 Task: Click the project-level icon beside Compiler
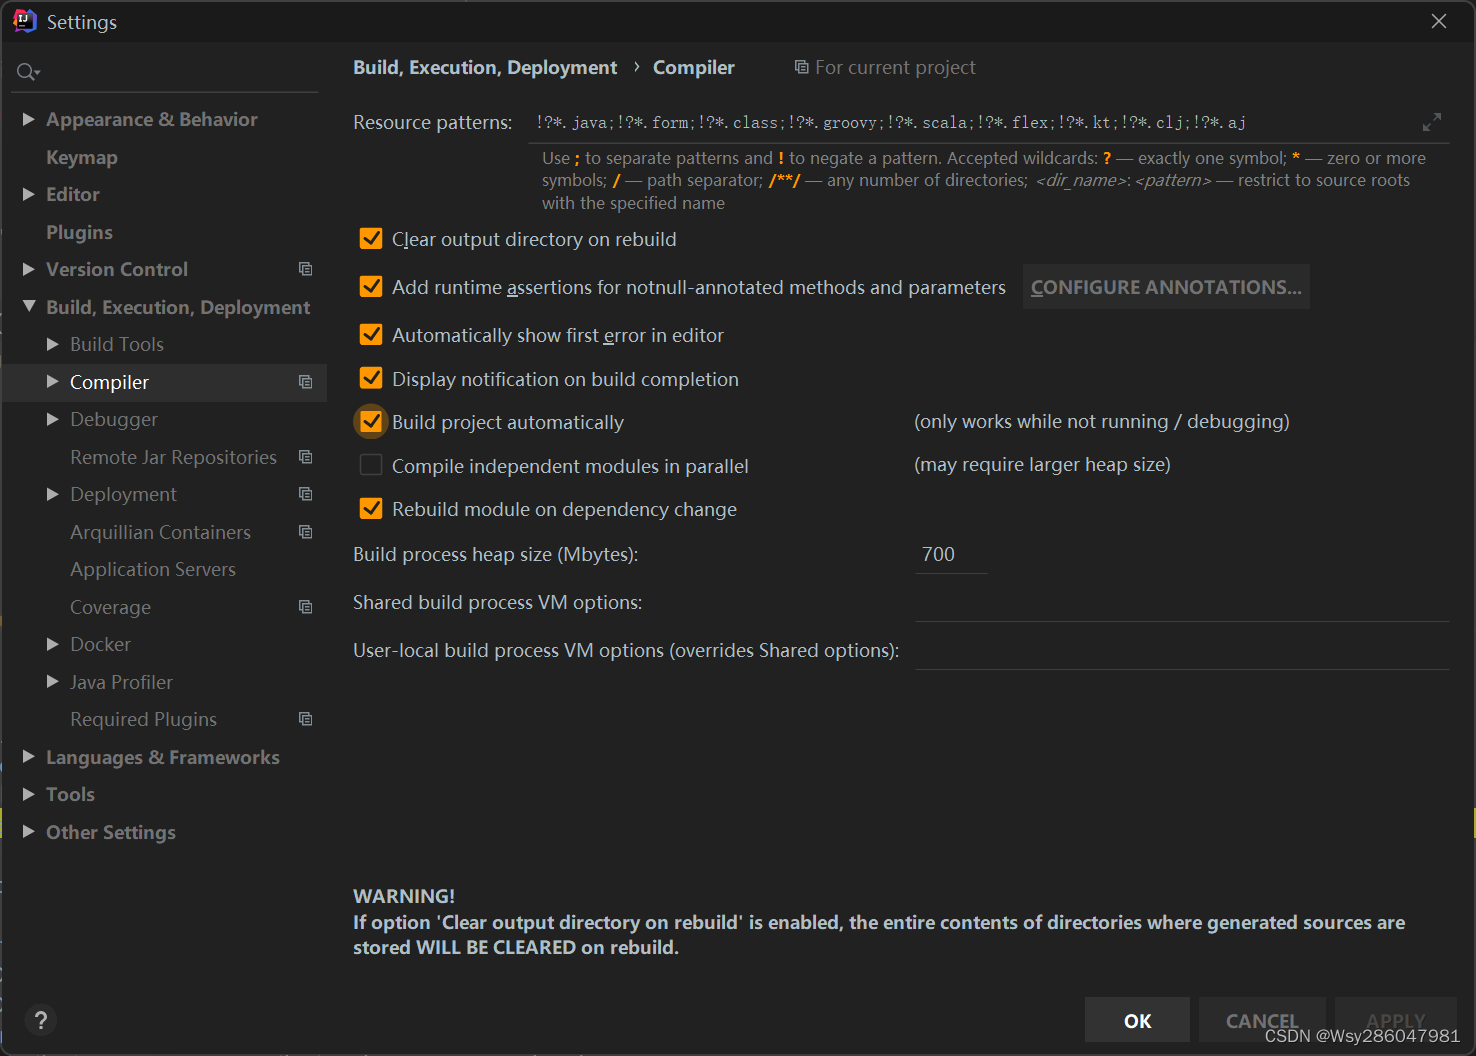(x=306, y=382)
